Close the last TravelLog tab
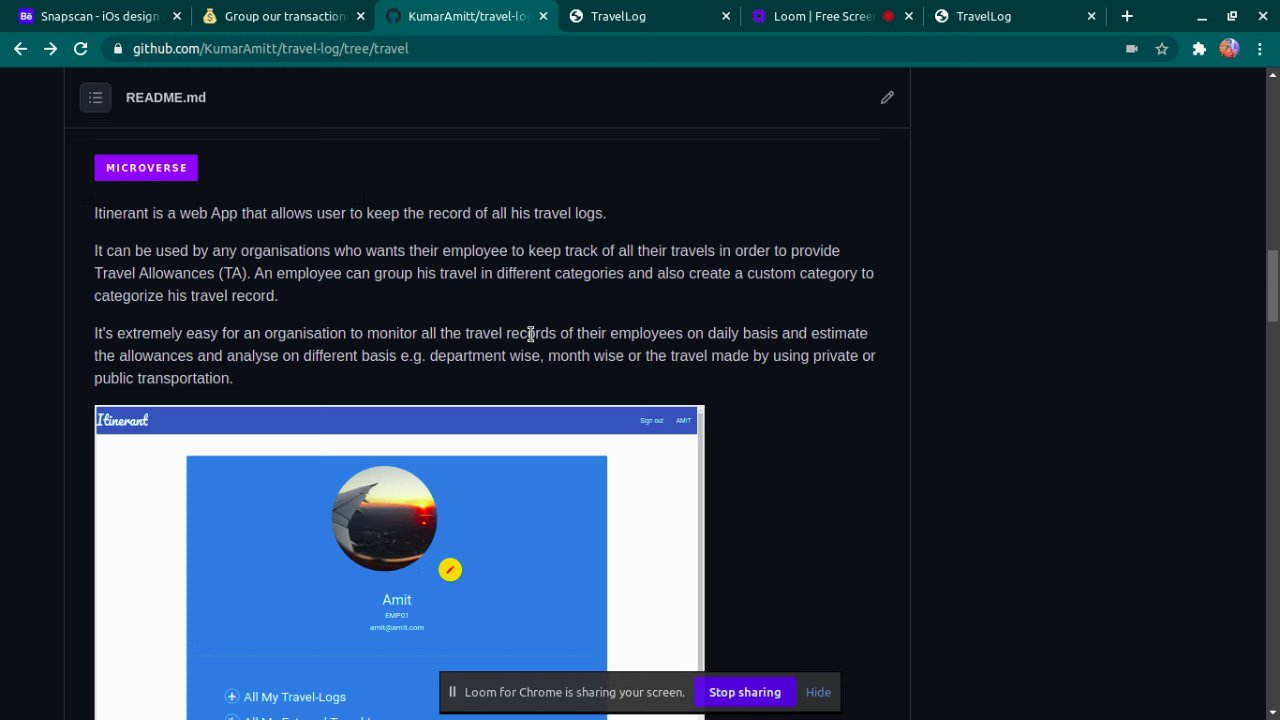This screenshot has height=720, width=1280. click(x=1092, y=16)
